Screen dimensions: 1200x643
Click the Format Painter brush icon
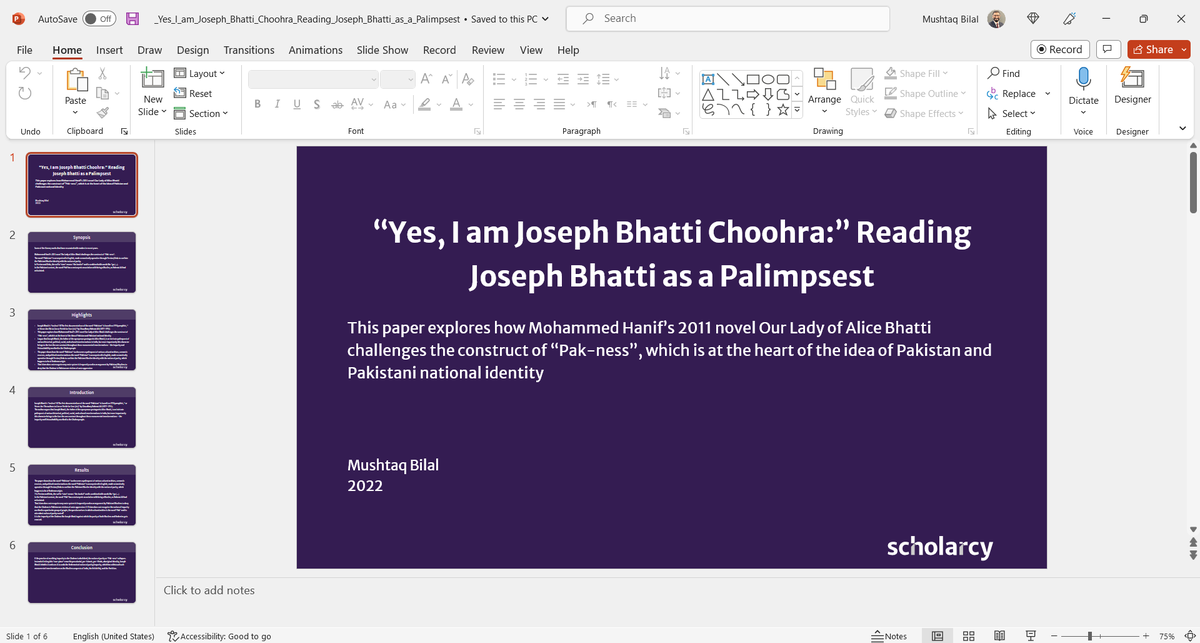coord(102,114)
